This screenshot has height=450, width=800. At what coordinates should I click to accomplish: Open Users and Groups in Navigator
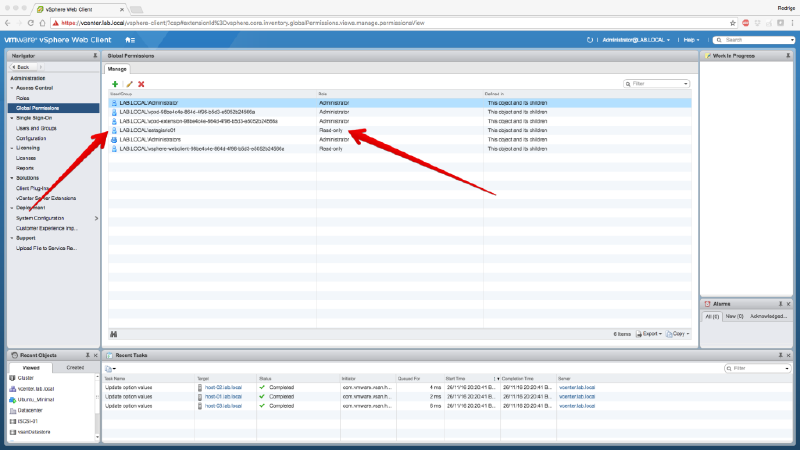36,128
